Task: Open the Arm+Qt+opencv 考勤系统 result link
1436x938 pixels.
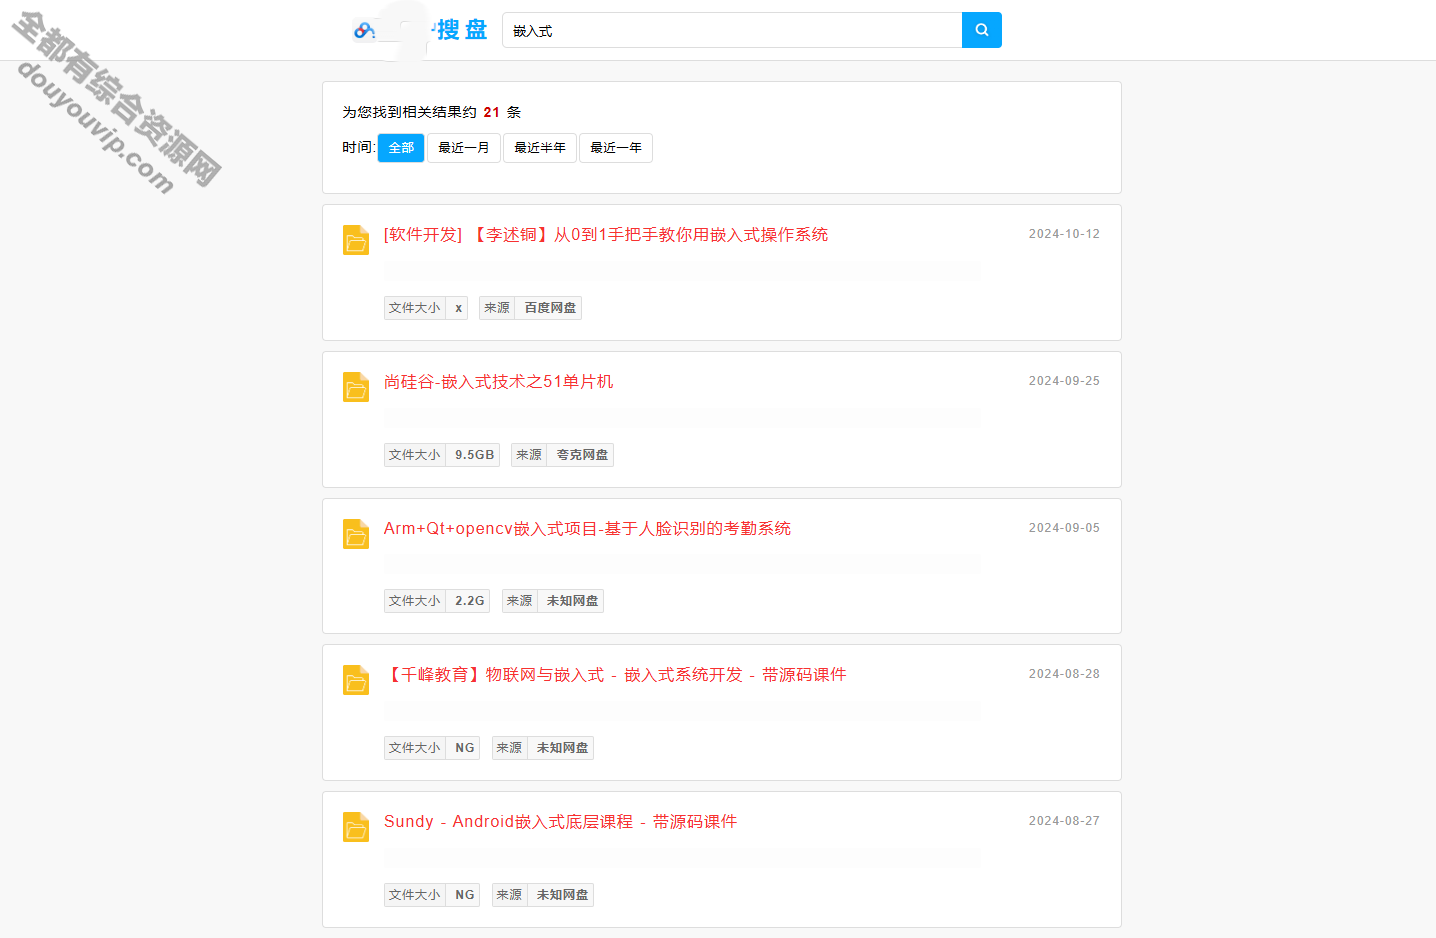Action: pos(587,529)
